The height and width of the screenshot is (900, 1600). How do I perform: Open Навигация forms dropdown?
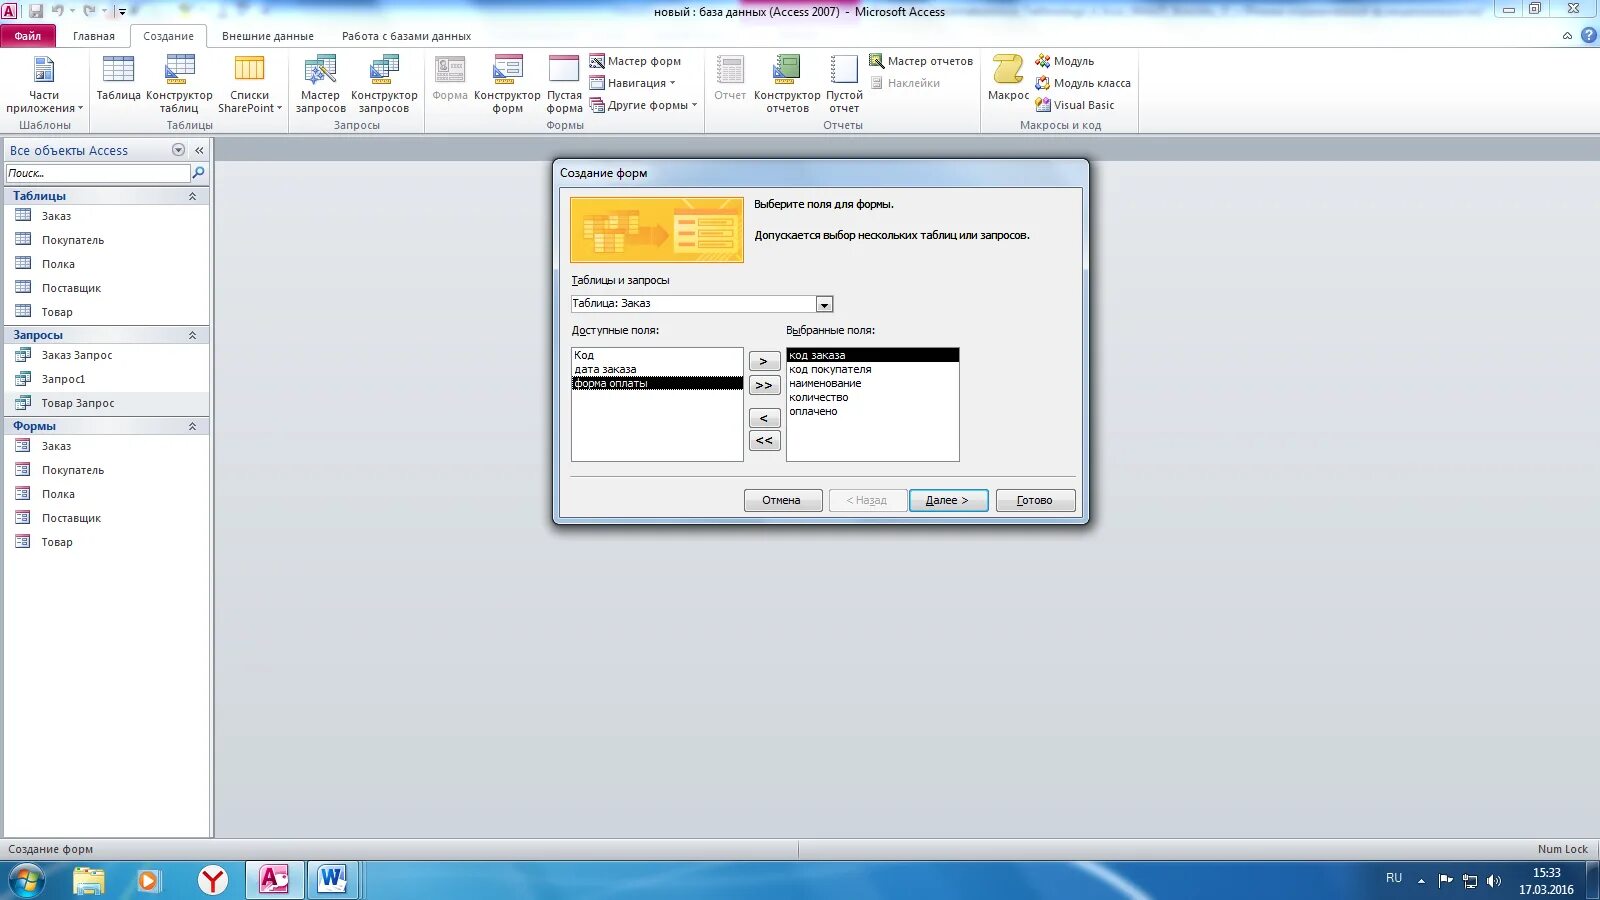coord(633,83)
